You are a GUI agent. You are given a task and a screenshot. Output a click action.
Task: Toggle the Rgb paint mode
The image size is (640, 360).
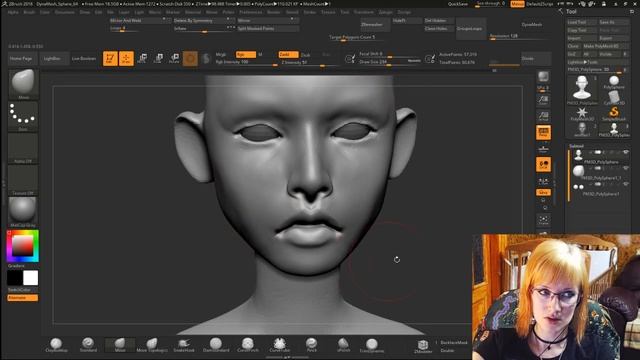tap(245, 54)
